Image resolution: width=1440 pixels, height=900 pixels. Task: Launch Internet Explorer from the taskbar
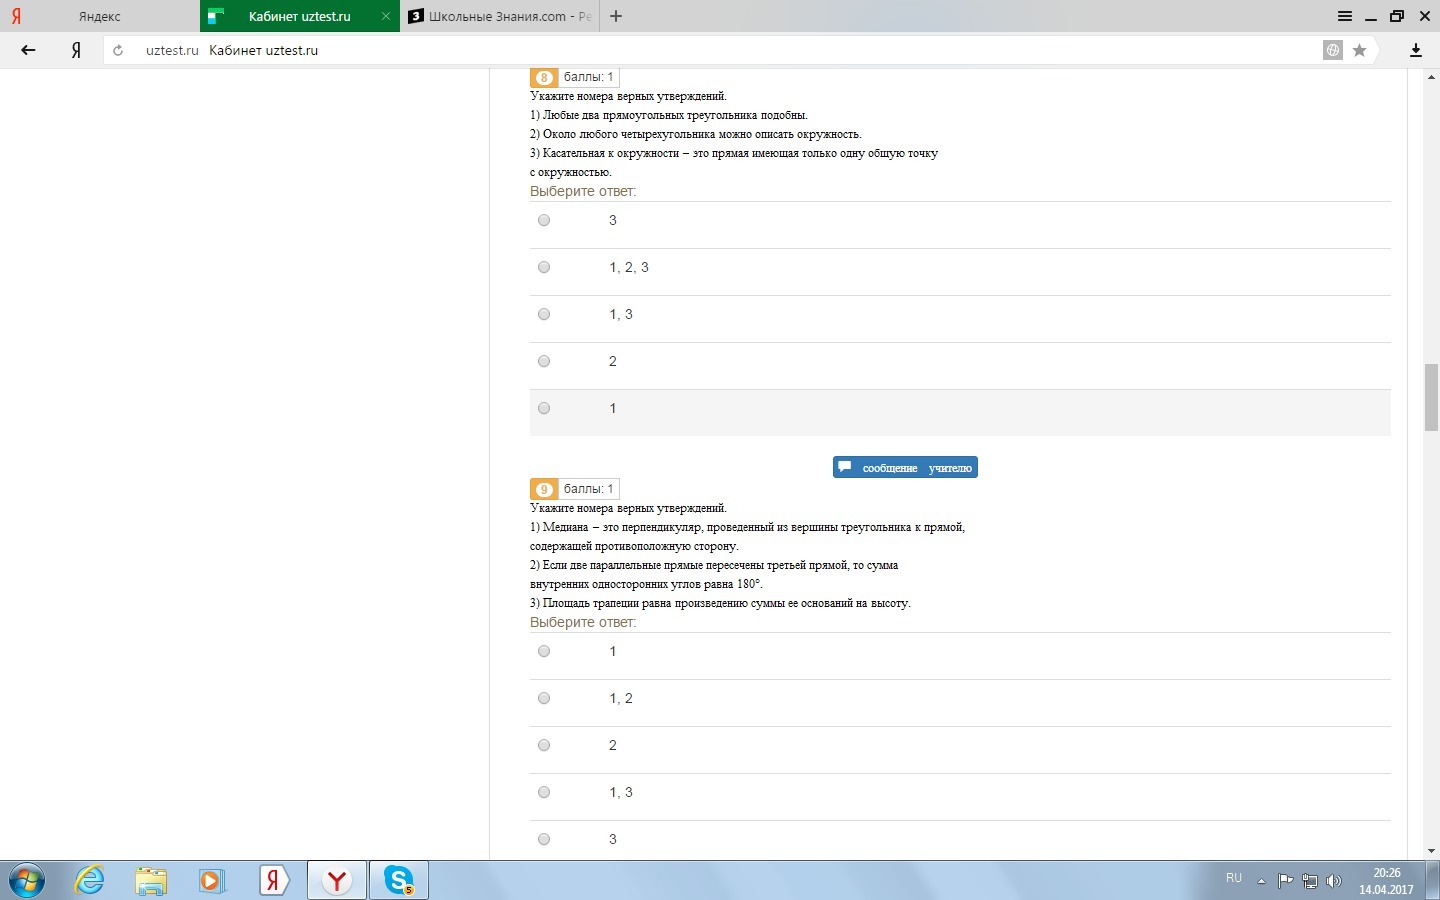click(90, 881)
